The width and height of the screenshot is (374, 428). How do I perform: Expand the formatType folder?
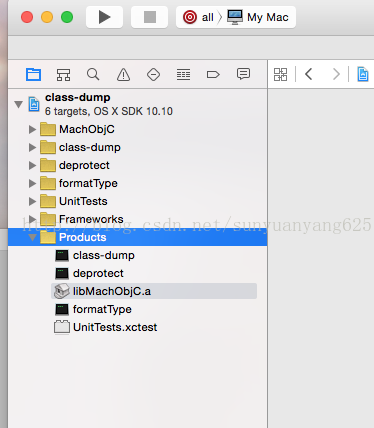(x=32, y=183)
